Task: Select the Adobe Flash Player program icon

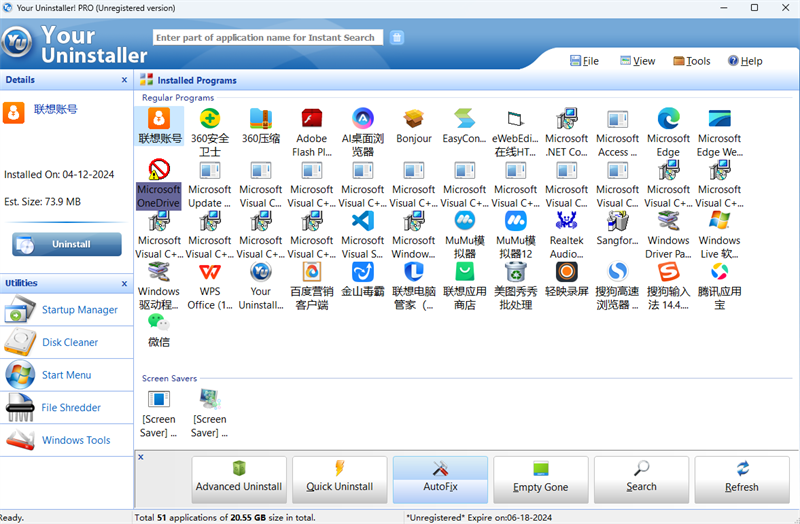Action: pos(311,121)
